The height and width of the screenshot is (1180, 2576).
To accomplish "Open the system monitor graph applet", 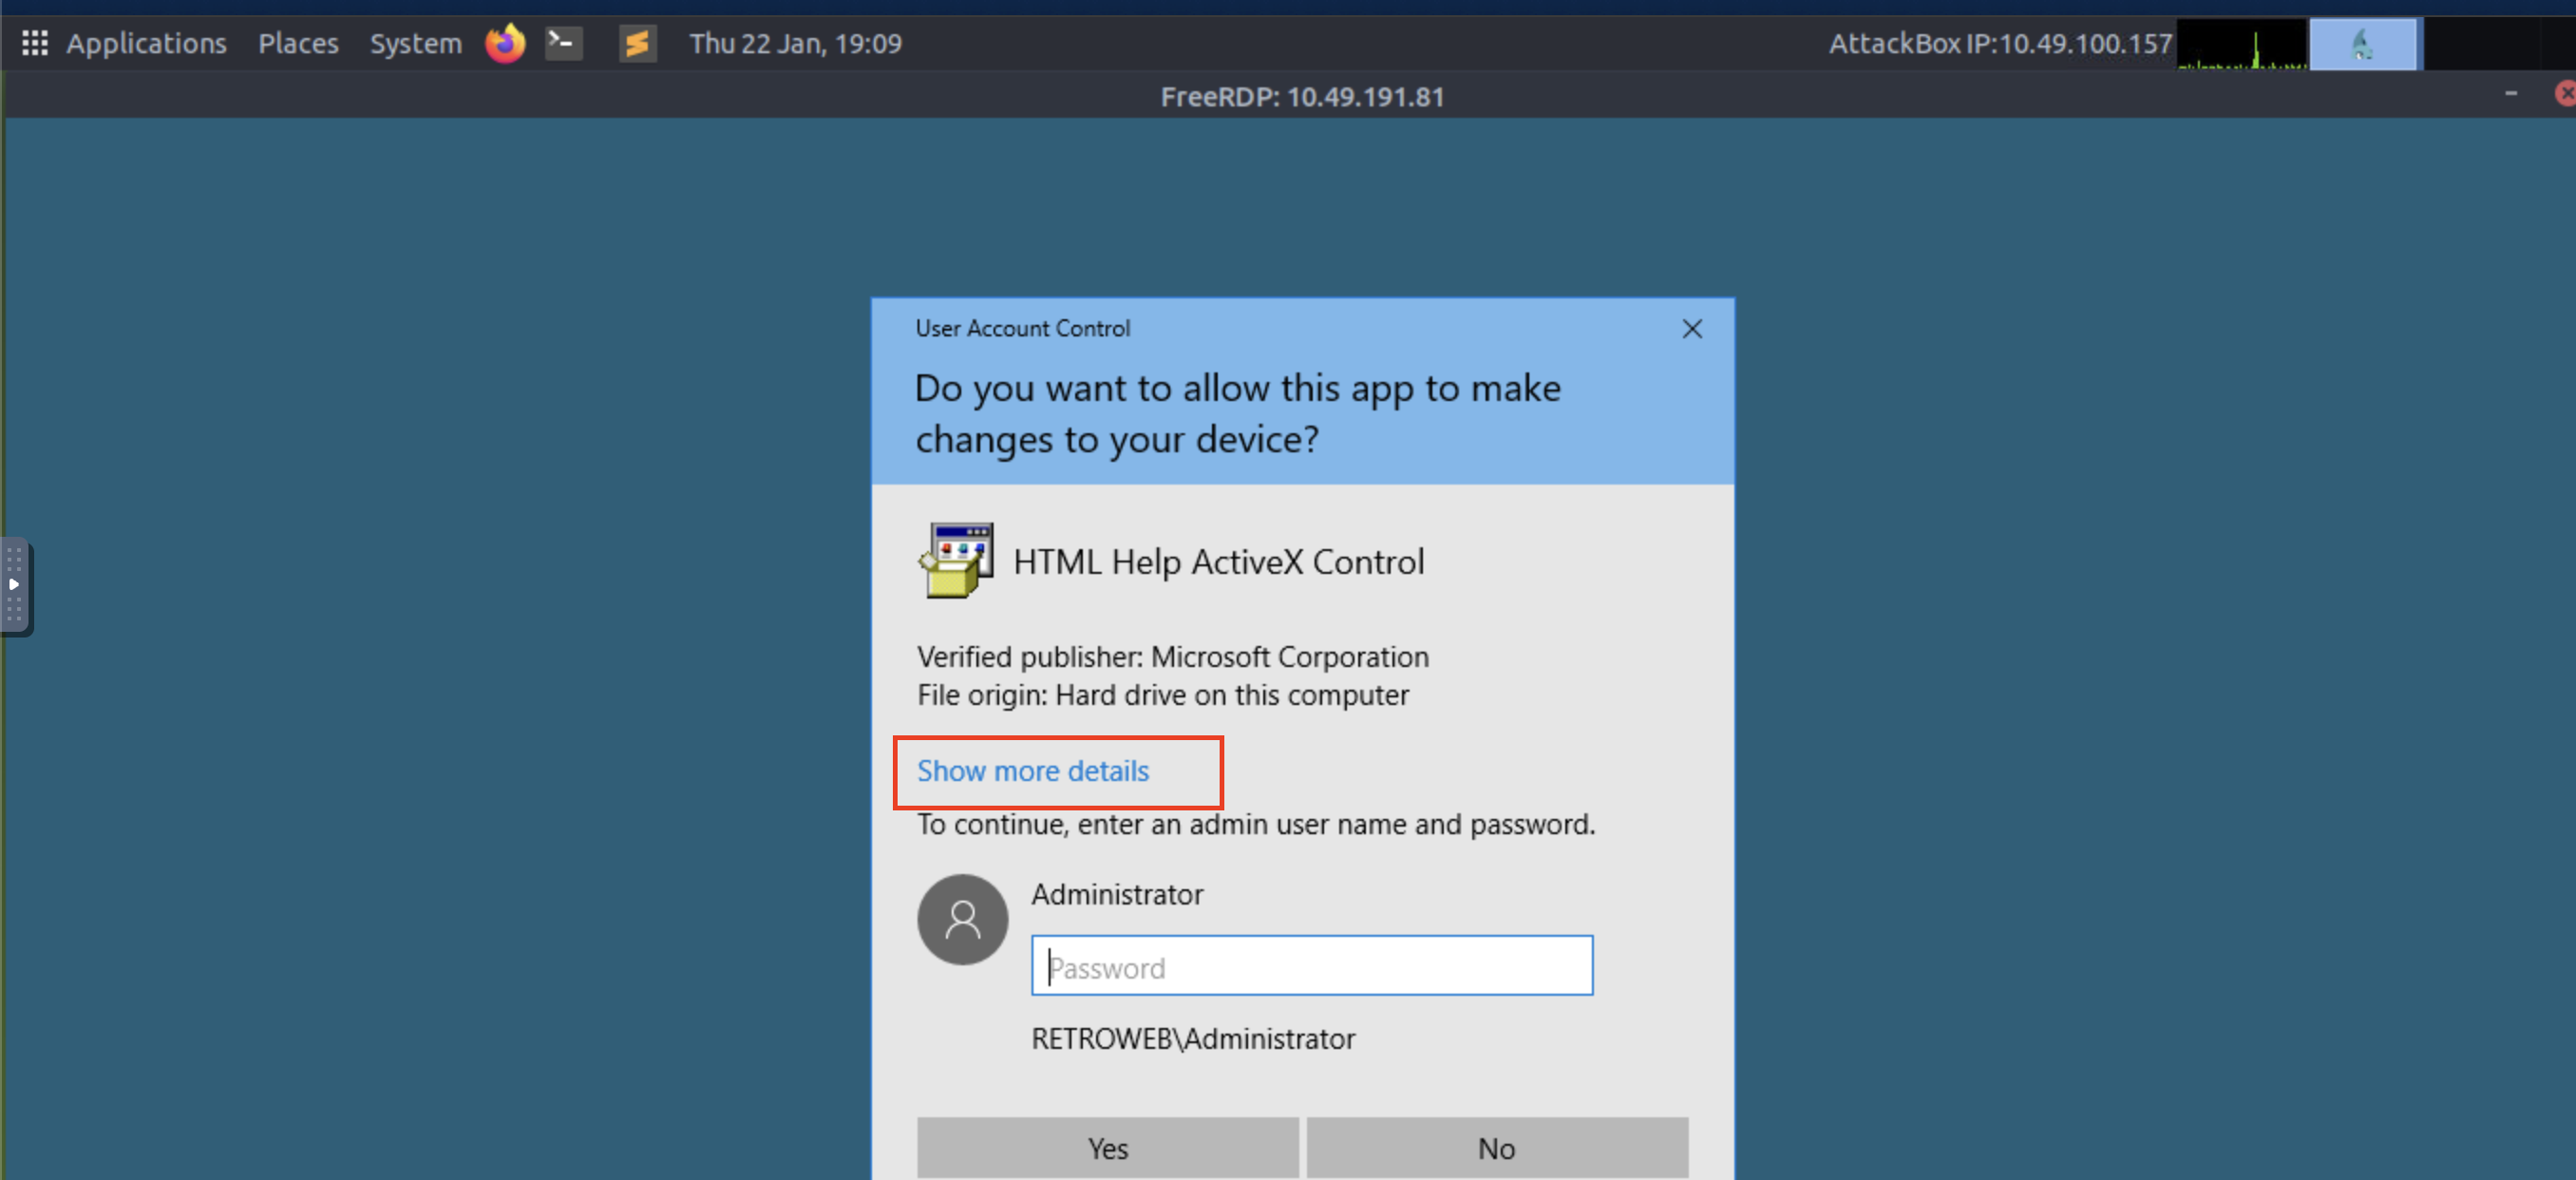I will click(2241, 45).
